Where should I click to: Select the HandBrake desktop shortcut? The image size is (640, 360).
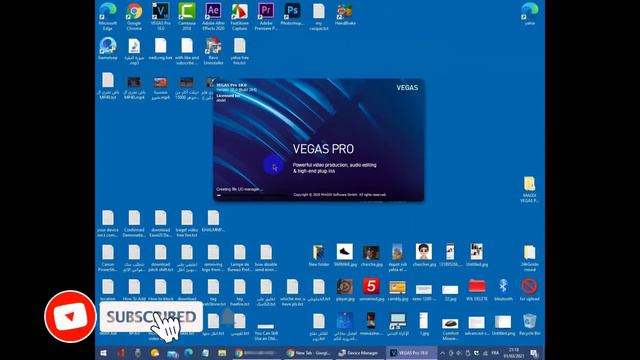tap(345, 15)
